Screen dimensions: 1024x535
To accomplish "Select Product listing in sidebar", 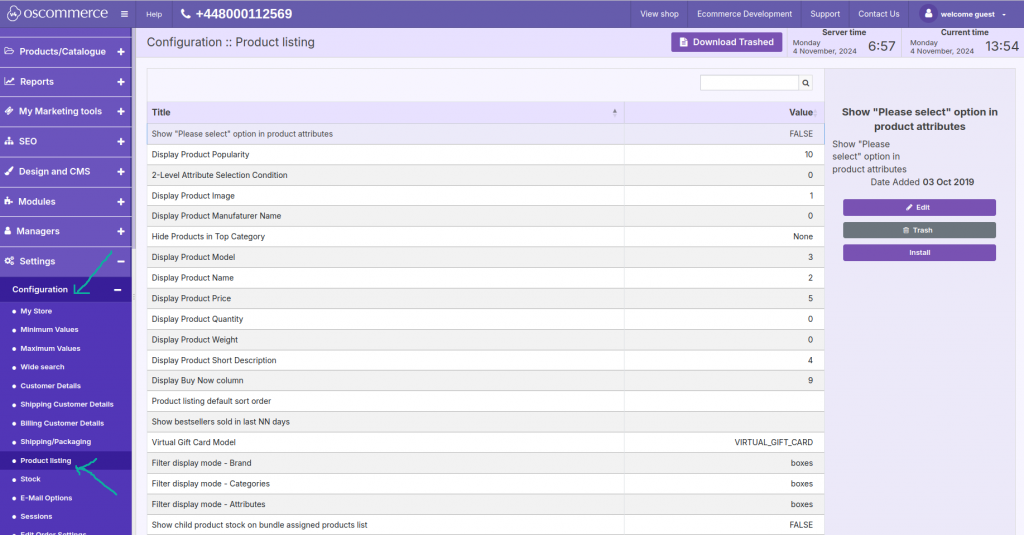I will pos(46,461).
